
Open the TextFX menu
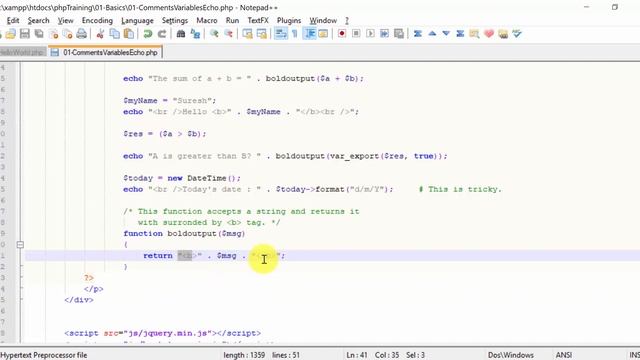coord(258,20)
